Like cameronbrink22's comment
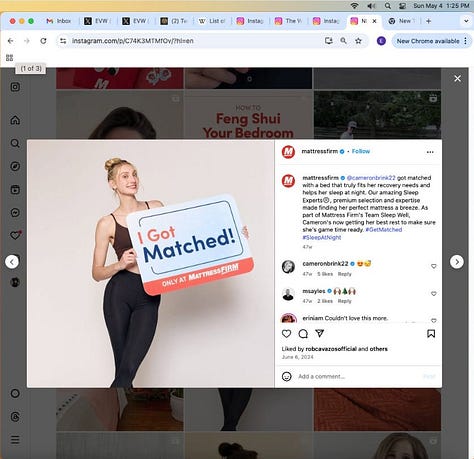Image resolution: width=474 pixels, height=459 pixels. (434, 266)
